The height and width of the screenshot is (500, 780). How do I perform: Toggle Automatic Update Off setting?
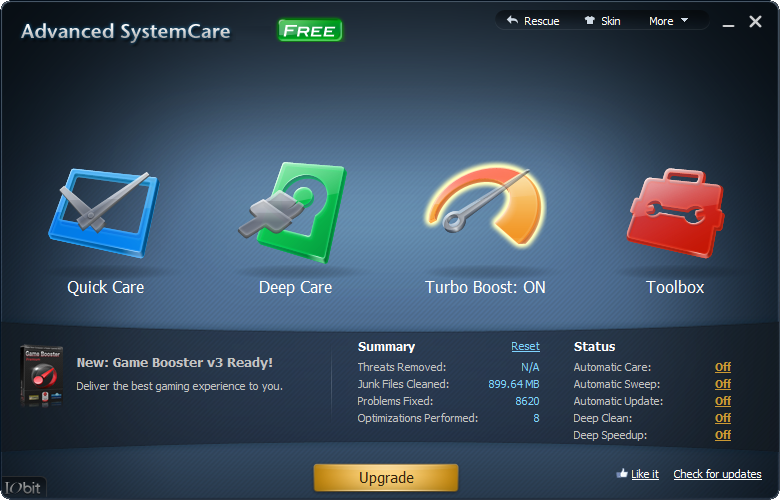pos(723,401)
